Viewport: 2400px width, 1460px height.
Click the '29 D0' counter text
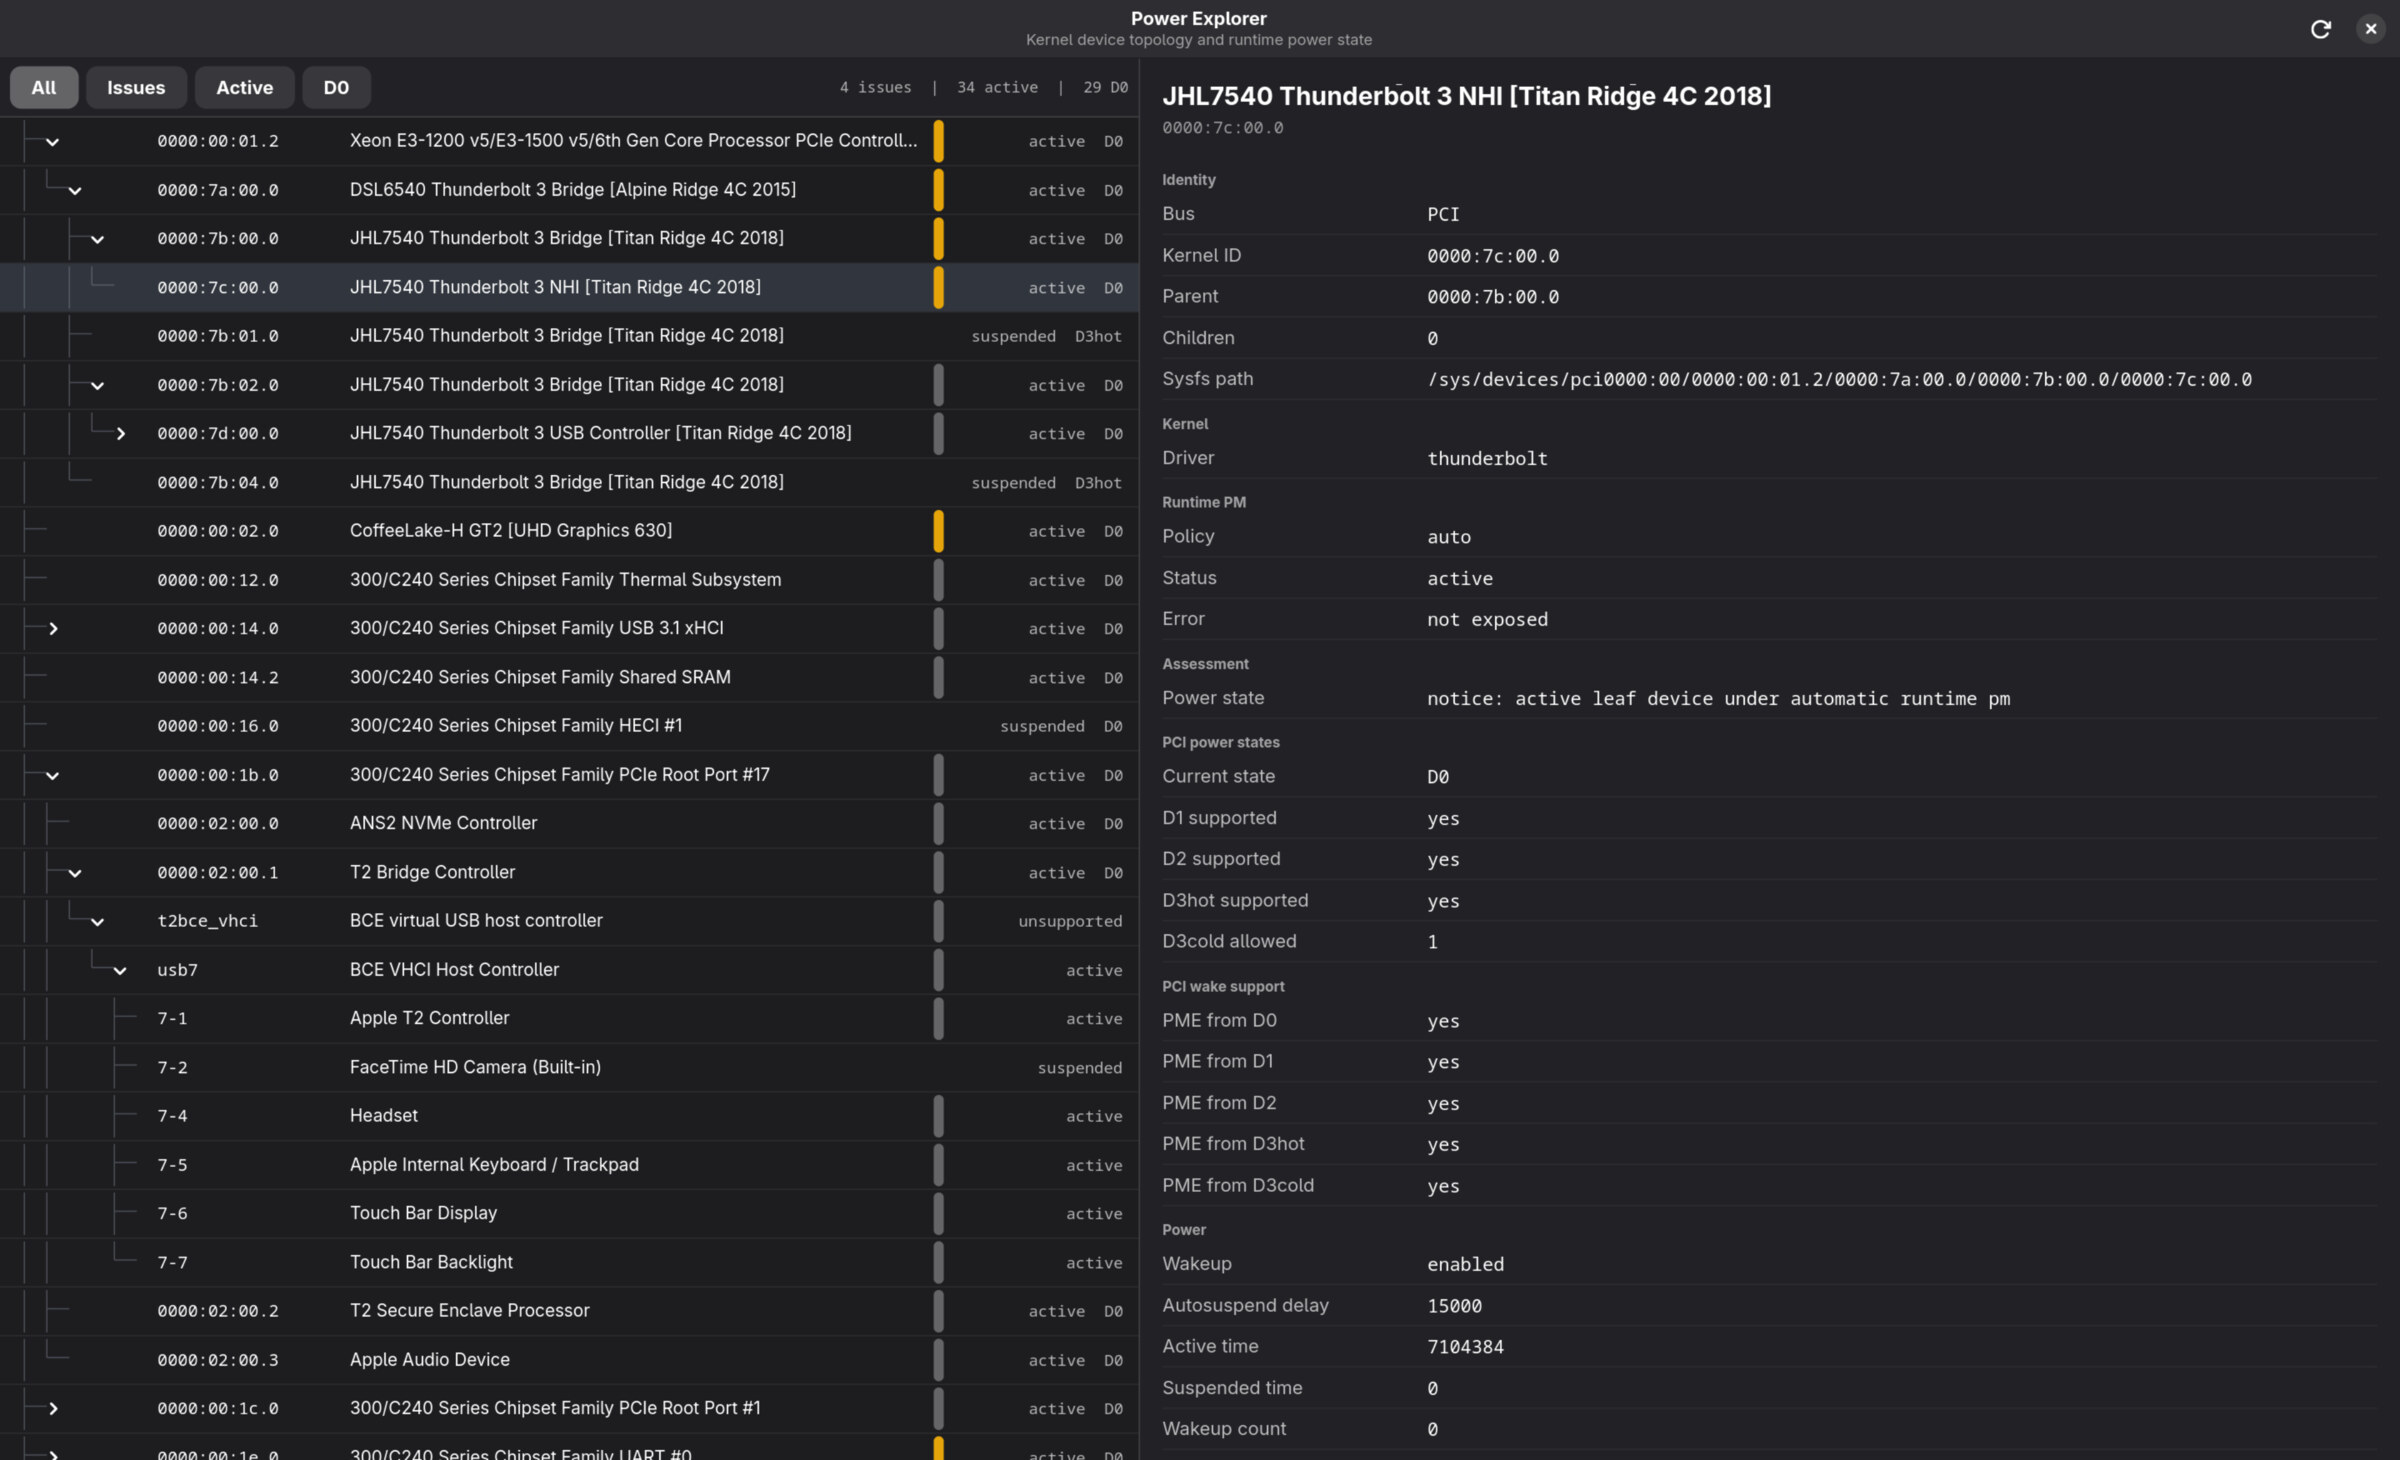pyautogui.click(x=1105, y=88)
